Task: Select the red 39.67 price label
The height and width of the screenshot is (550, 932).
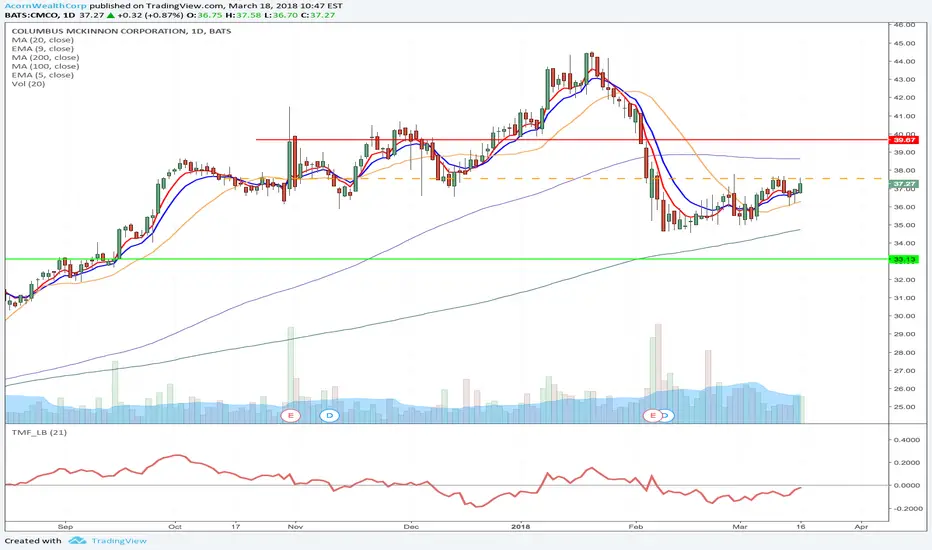Action: click(x=903, y=140)
